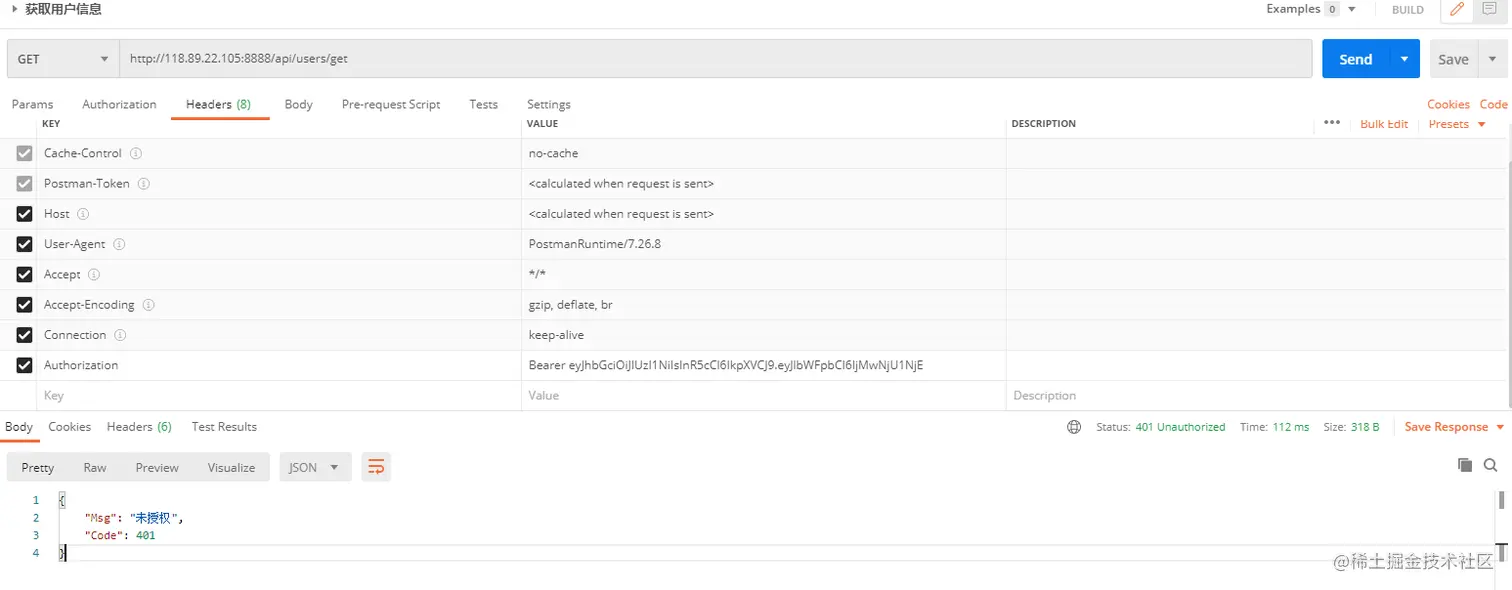Click the info icon next to Cache-Control
The width and height of the screenshot is (1512, 590).
pyautogui.click(x=136, y=153)
